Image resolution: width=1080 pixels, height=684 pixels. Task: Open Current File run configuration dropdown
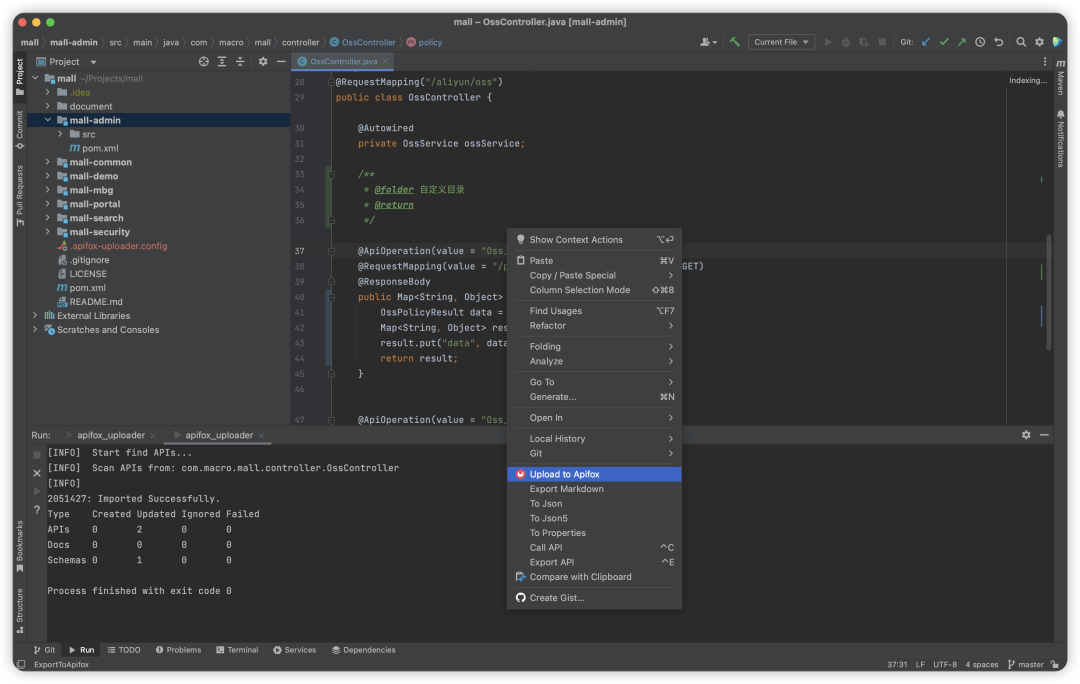click(781, 42)
